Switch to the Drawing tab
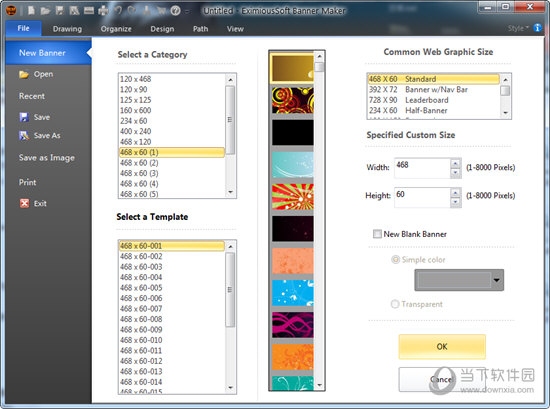 (x=67, y=29)
